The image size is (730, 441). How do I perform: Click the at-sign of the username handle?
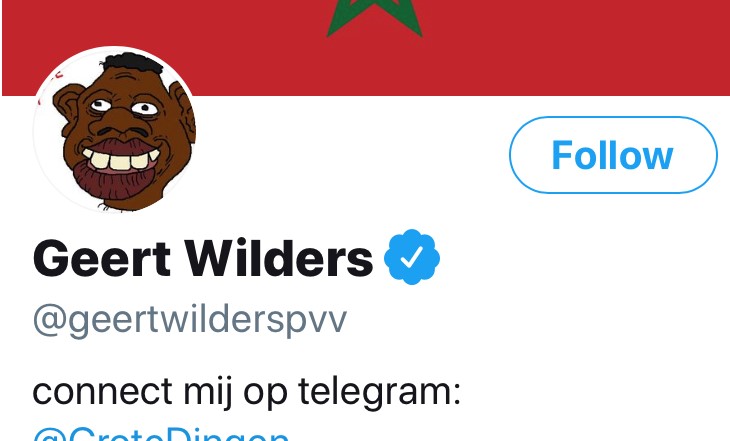48,319
